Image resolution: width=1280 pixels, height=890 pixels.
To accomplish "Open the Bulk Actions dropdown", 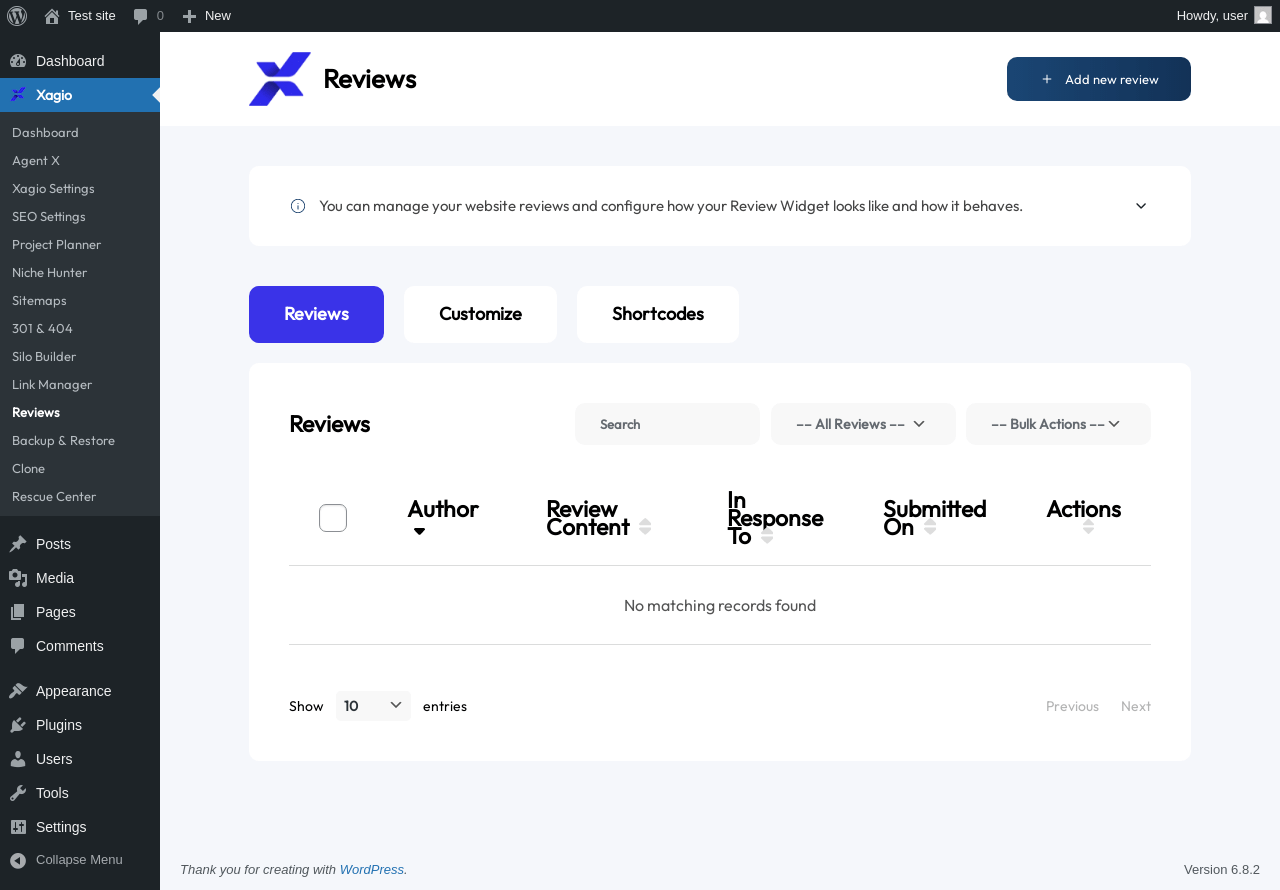I will click(x=1058, y=424).
